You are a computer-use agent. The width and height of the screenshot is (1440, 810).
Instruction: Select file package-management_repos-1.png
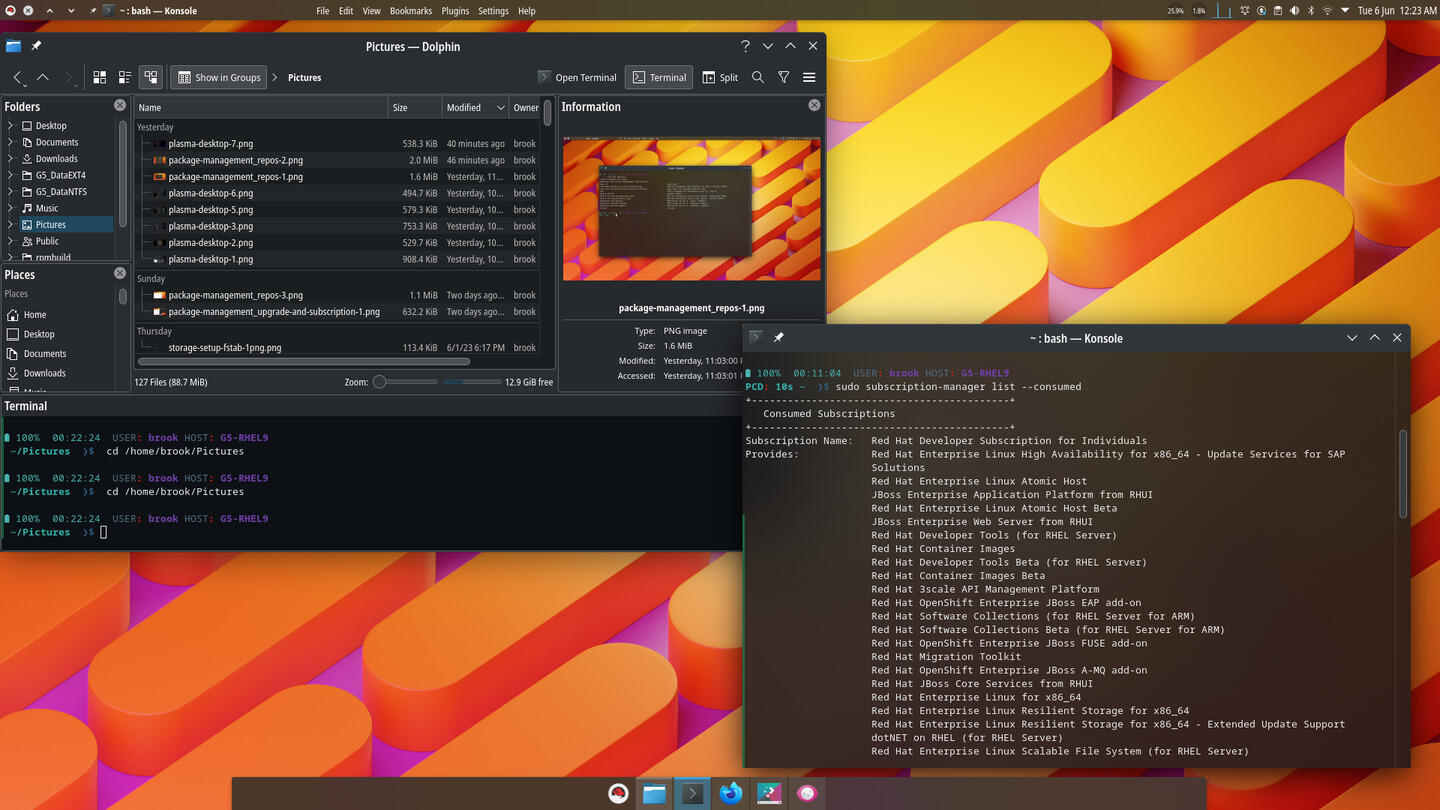pyautogui.click(x=235, y=177)
